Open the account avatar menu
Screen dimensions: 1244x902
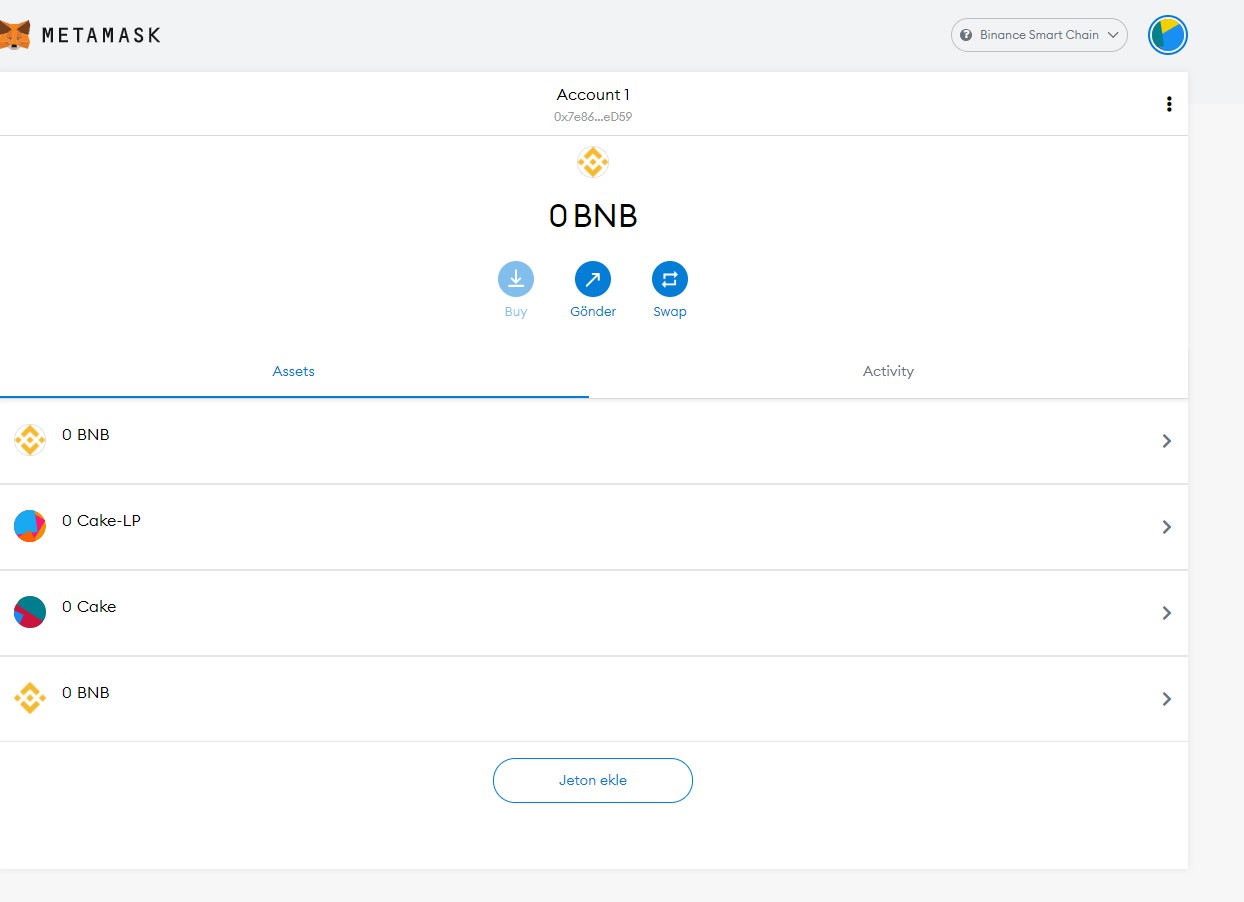coord(1167,35)
